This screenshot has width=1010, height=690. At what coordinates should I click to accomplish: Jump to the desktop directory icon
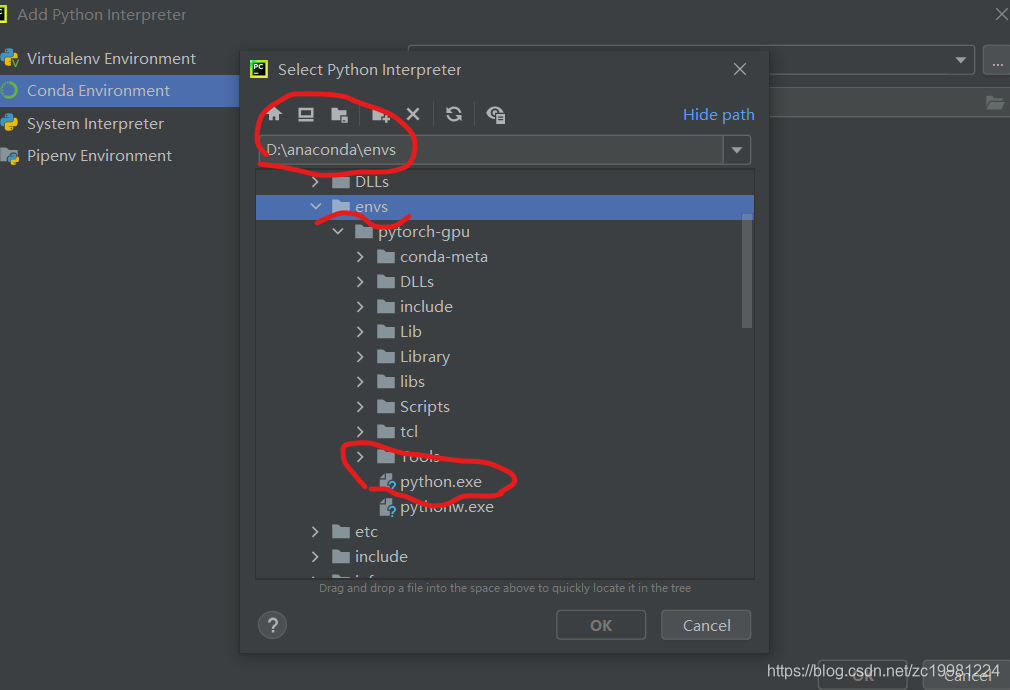click(x=306, y=115)
